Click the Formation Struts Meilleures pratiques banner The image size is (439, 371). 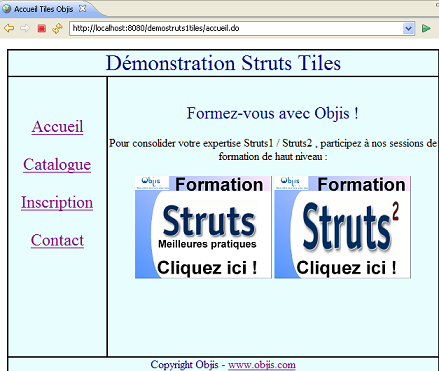coord(203,227)
